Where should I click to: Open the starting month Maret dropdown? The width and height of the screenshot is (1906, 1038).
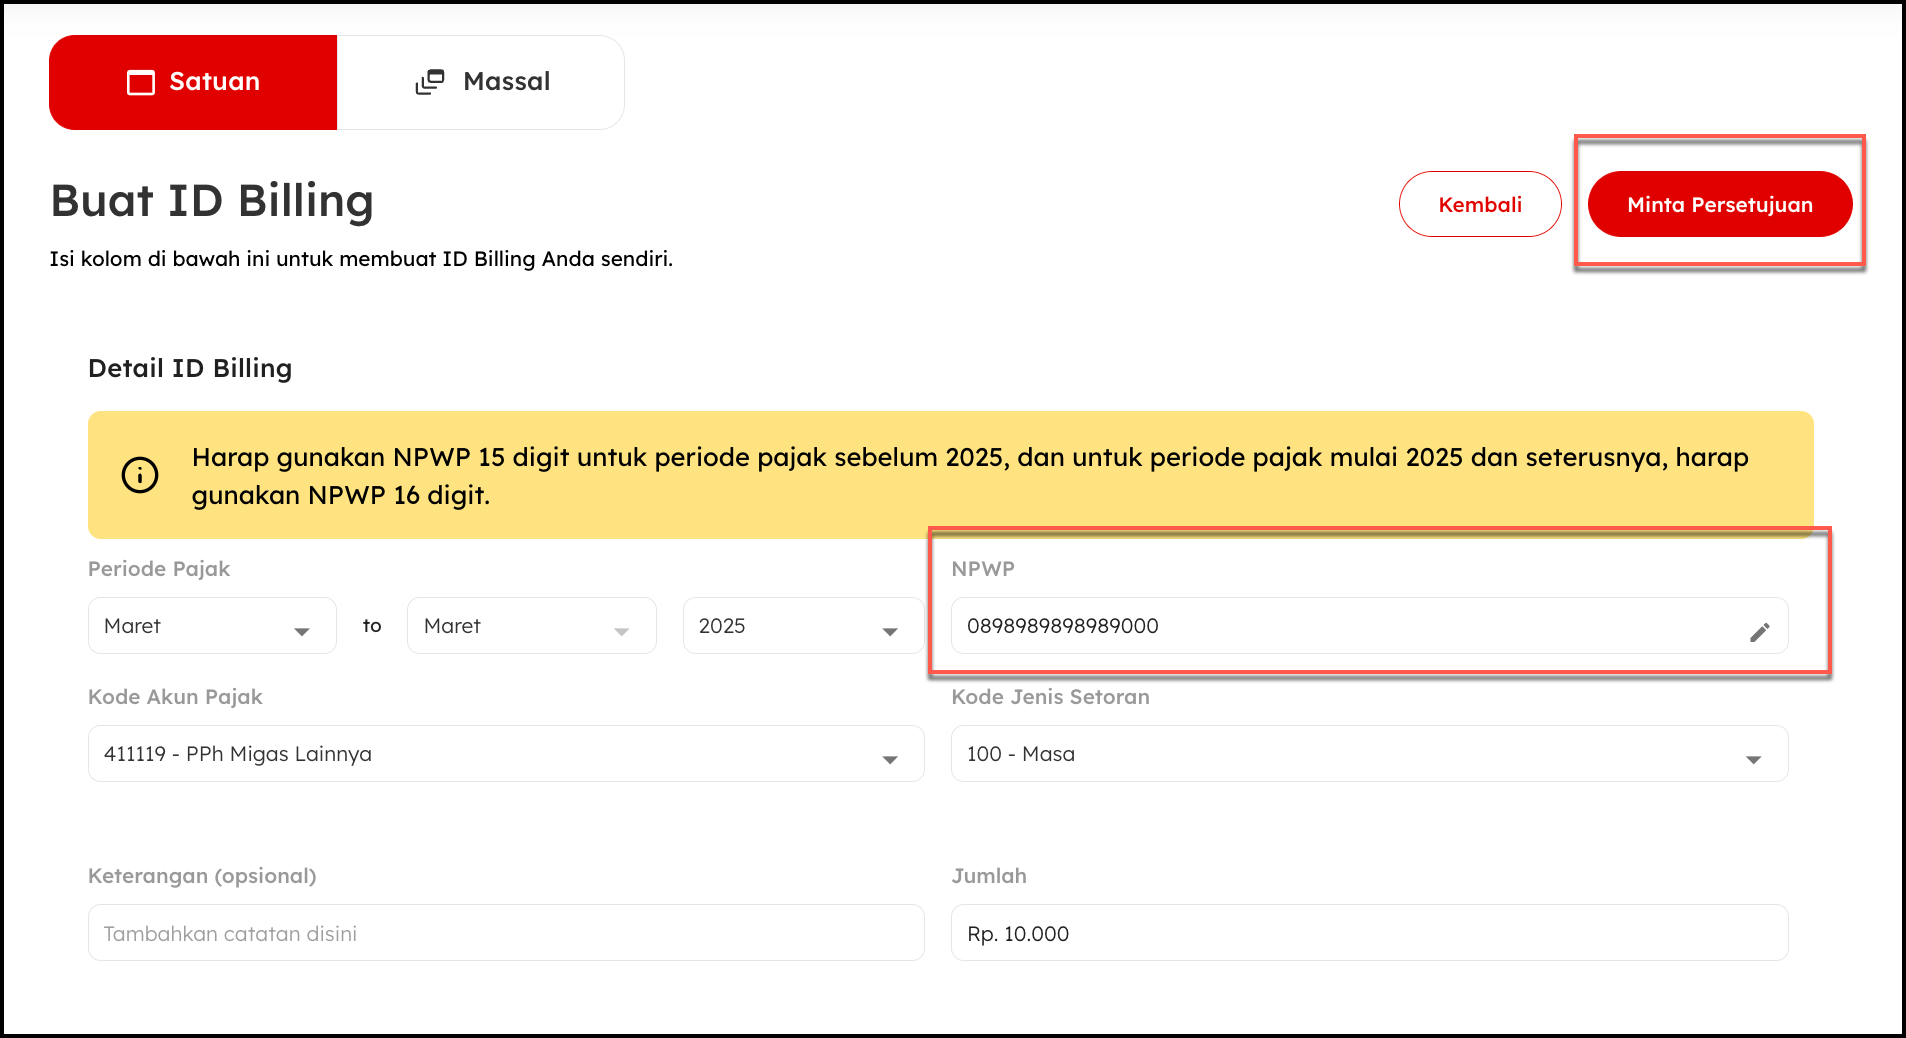(x=212, y=626)
